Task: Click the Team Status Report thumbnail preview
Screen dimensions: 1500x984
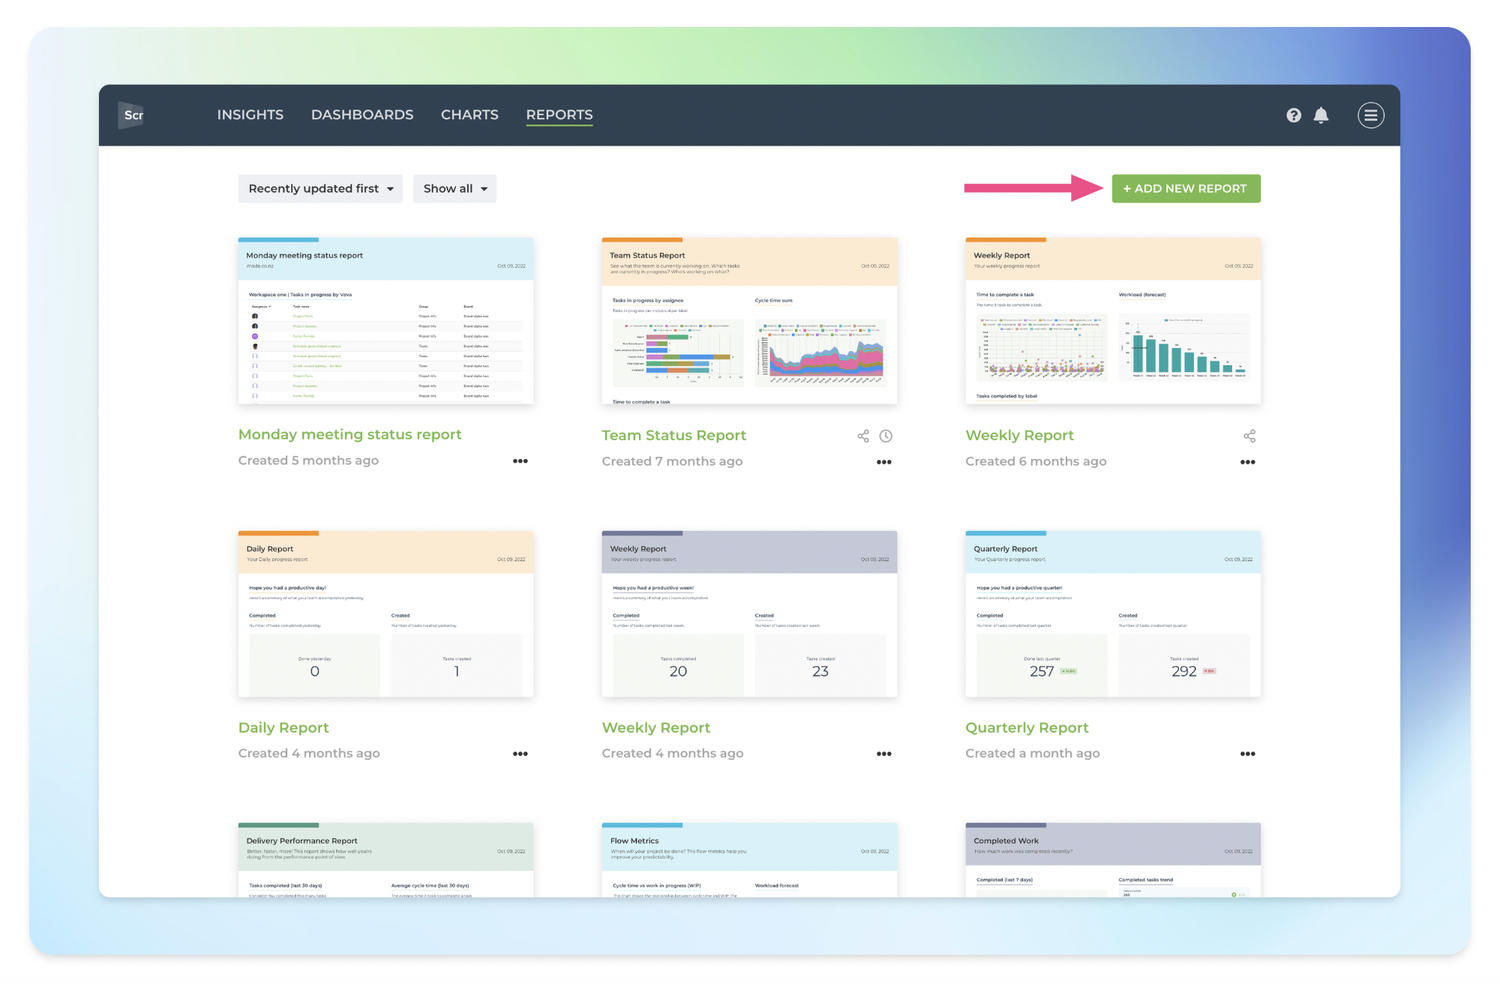Action: pos(749,321)
